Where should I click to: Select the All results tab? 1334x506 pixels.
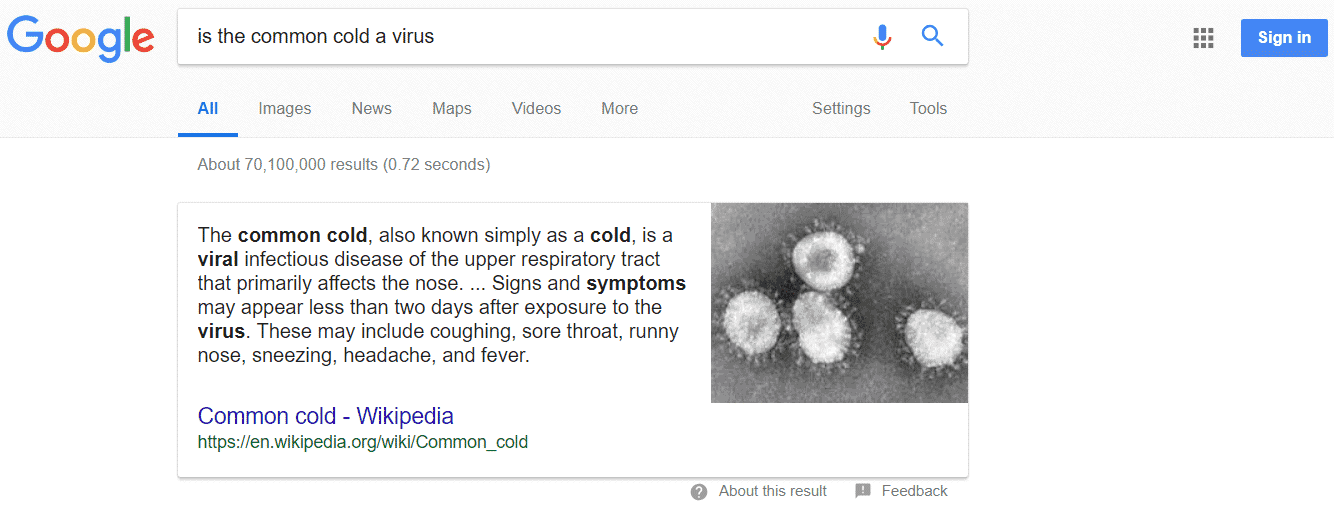click(x=208, y=108)
